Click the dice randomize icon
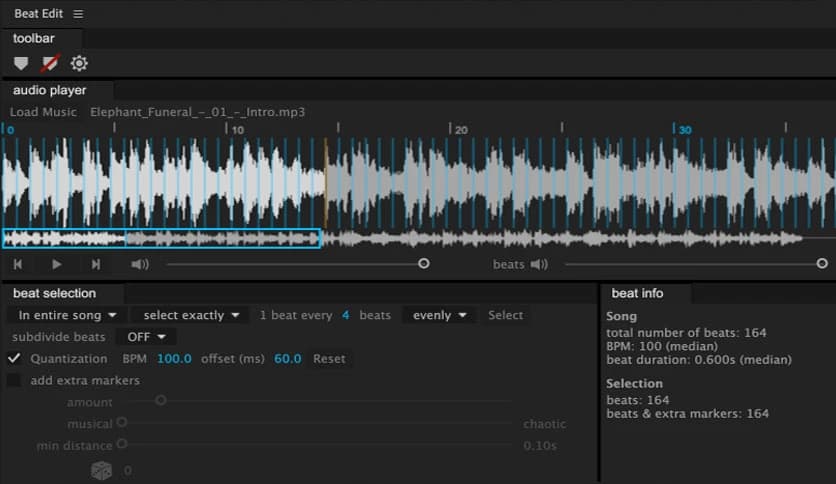This screenshot has width=836, height=484. [x=102, y=470]
